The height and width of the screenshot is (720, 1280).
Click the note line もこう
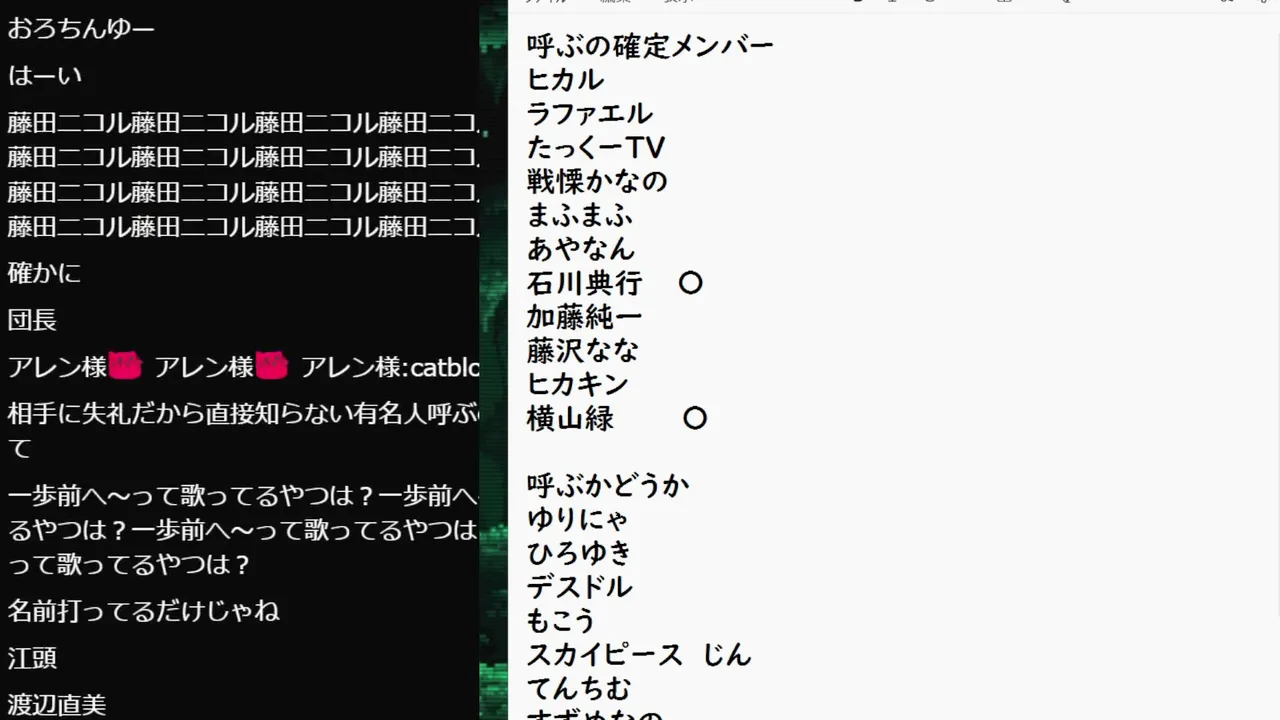561,621
